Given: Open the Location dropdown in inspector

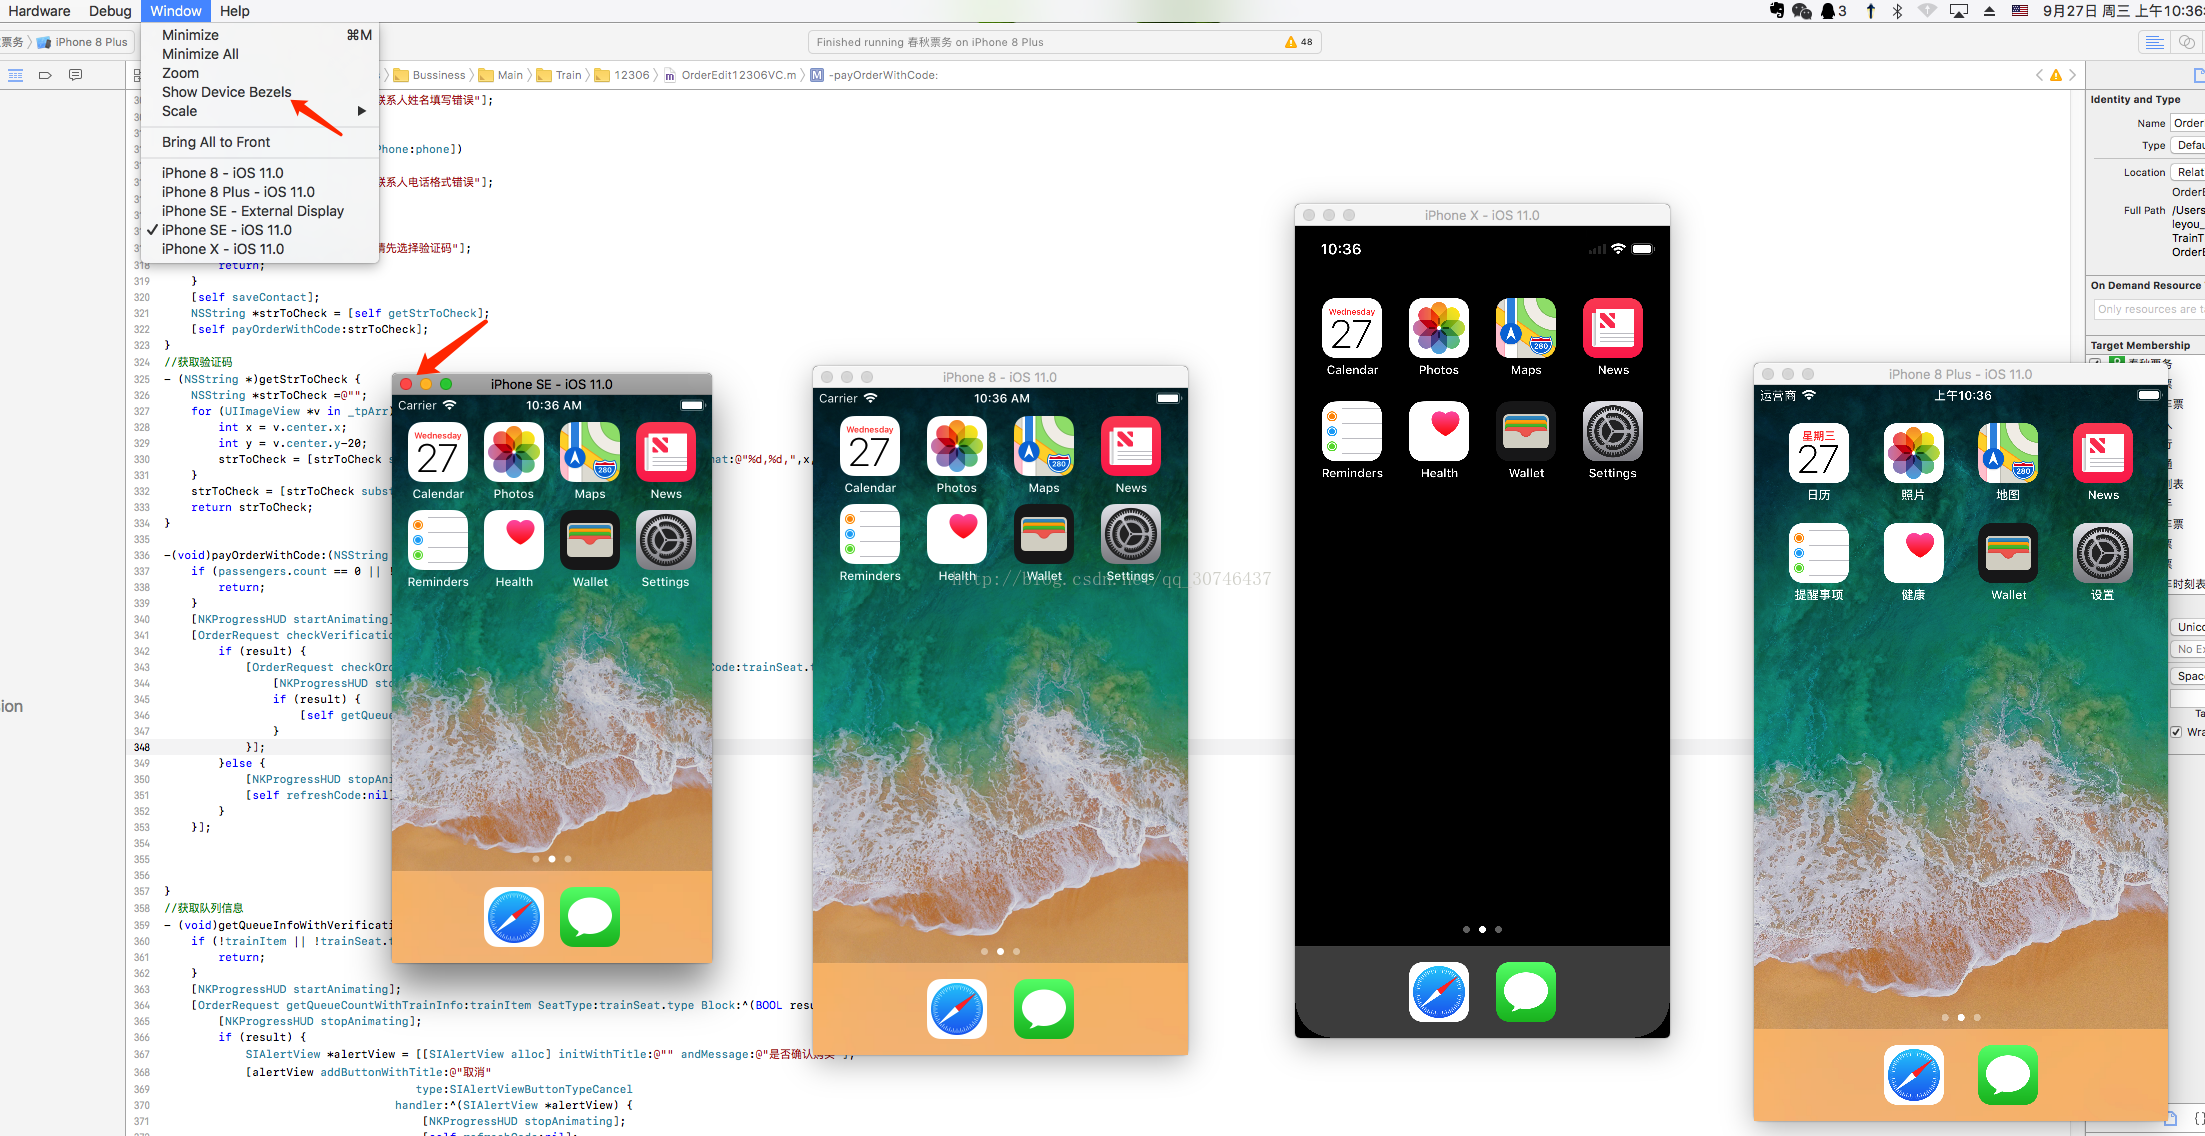Looking at the screenshot, I should [x=2188, y=172].
